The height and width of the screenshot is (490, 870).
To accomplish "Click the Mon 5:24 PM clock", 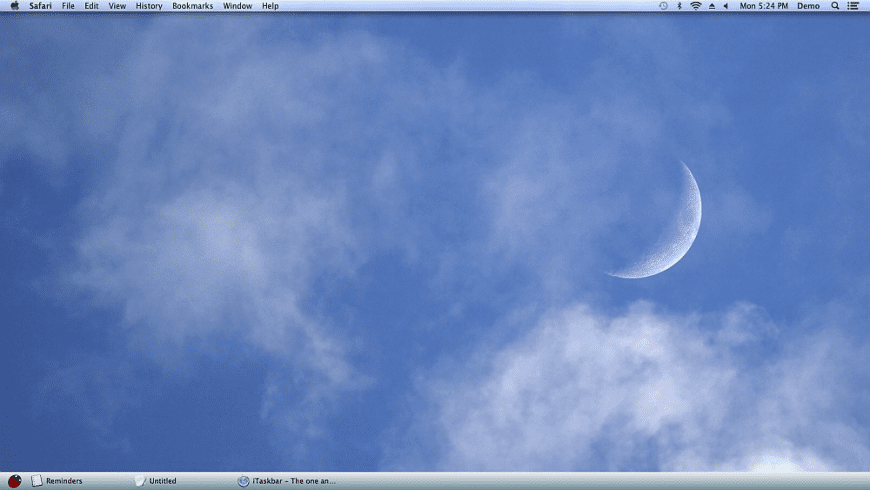I will (763, 6).
